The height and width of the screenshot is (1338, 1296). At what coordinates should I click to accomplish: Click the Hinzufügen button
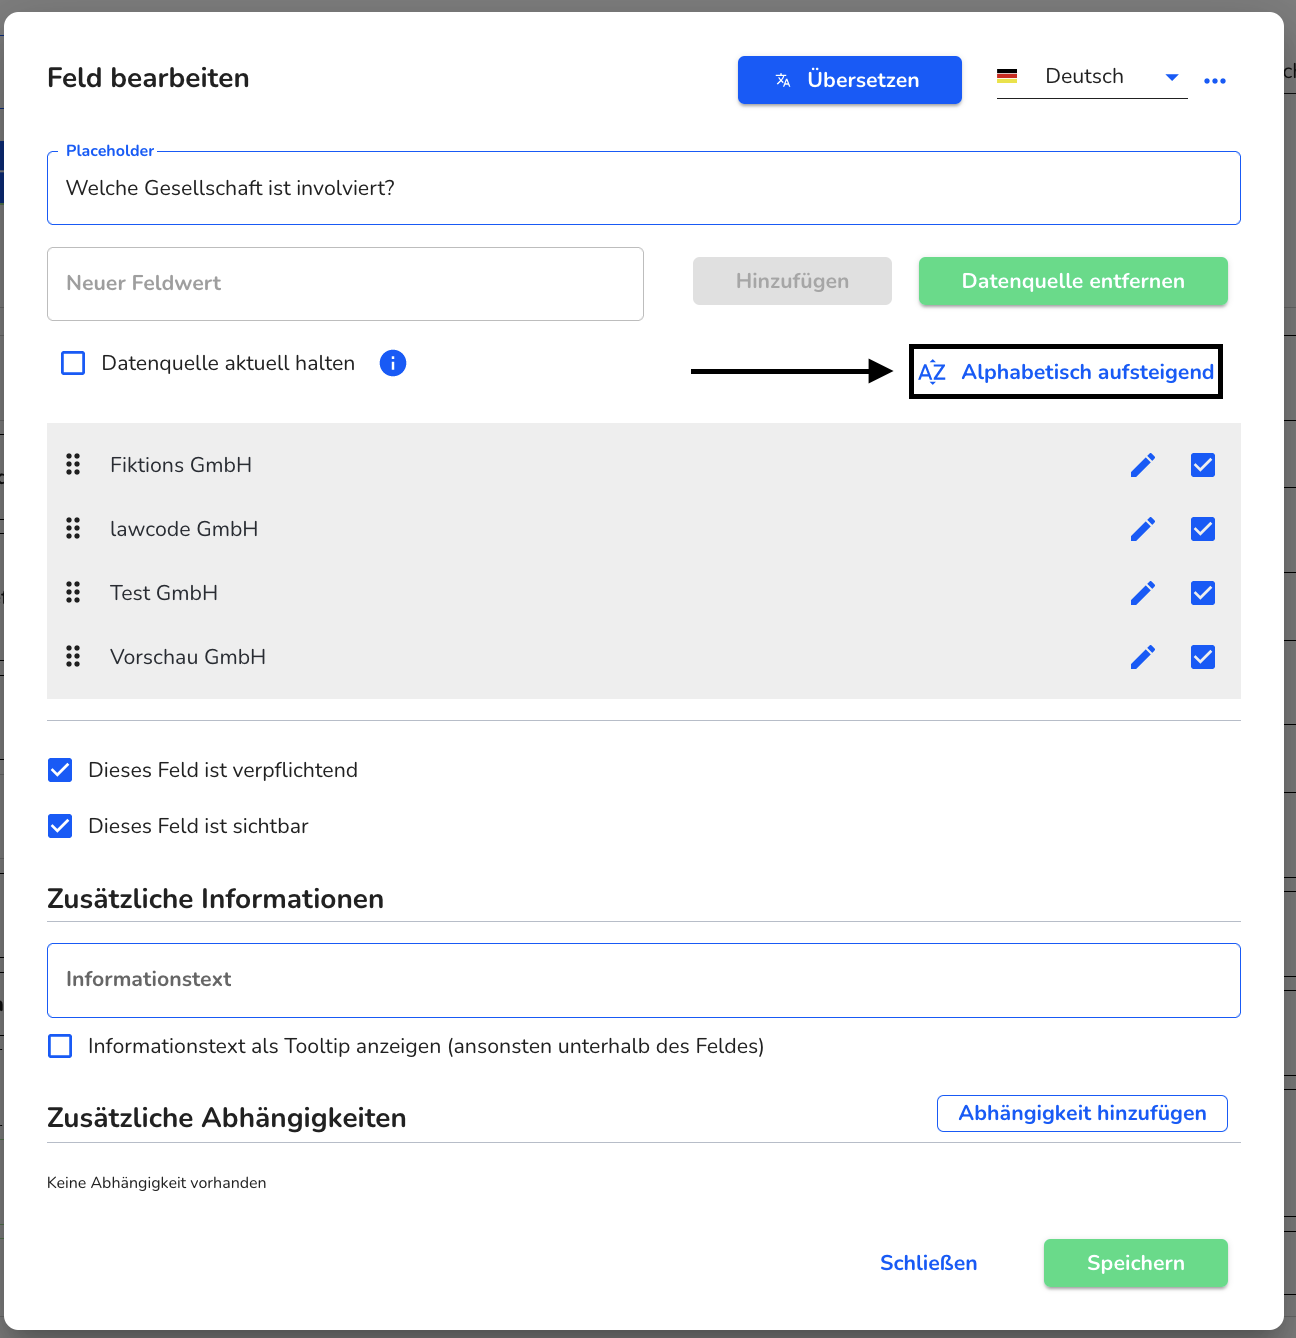(792, 281)
